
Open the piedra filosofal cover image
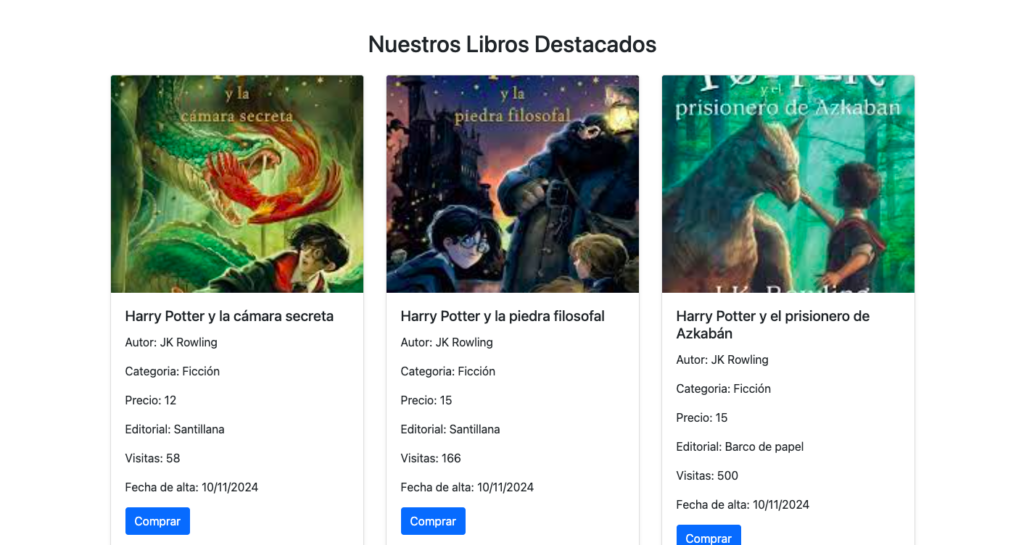[x=513, y=183]
